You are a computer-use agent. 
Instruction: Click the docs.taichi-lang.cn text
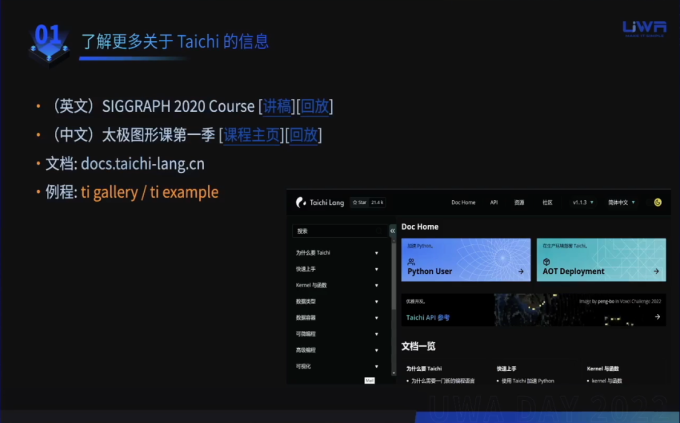pos(143,164)
